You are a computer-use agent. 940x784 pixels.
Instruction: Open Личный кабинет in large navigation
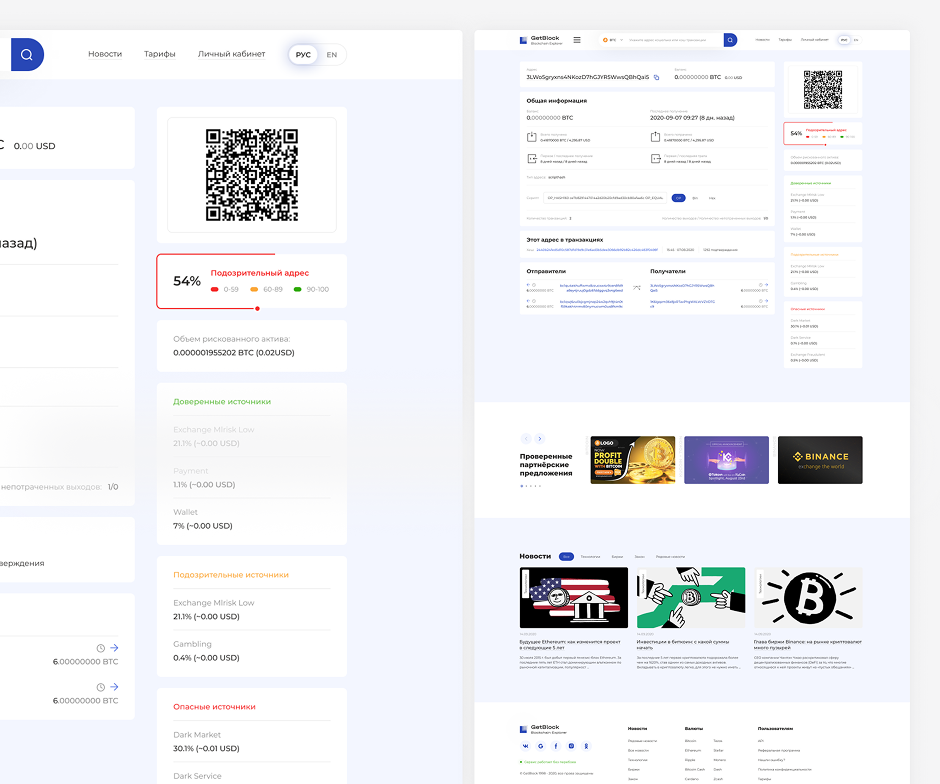click(x=231, y=54)
